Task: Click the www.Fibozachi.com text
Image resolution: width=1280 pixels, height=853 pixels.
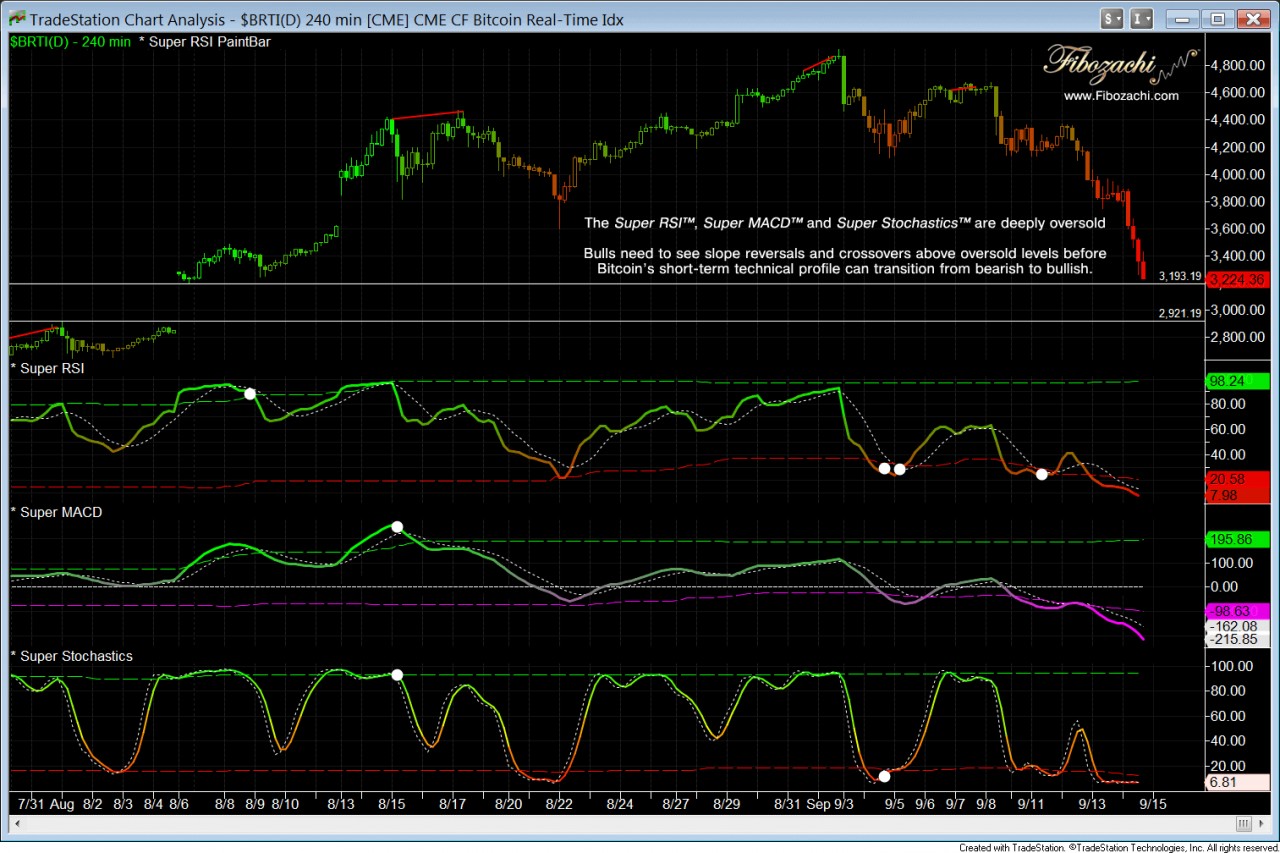Action: point(1121,96)
